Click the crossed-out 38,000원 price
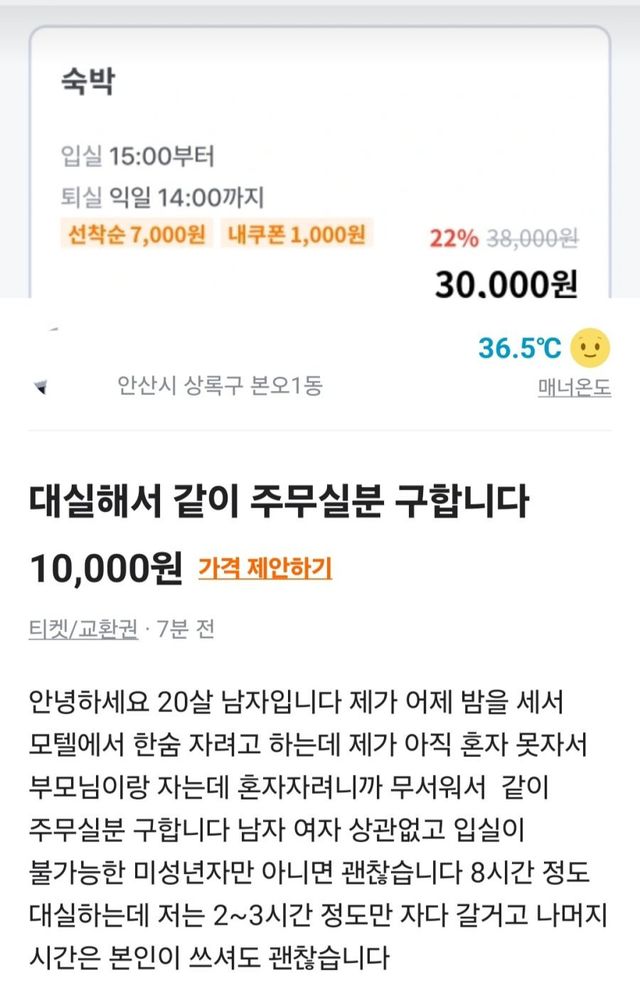The image size is (640, 984). pyautogui.click(x=532, y=238)
